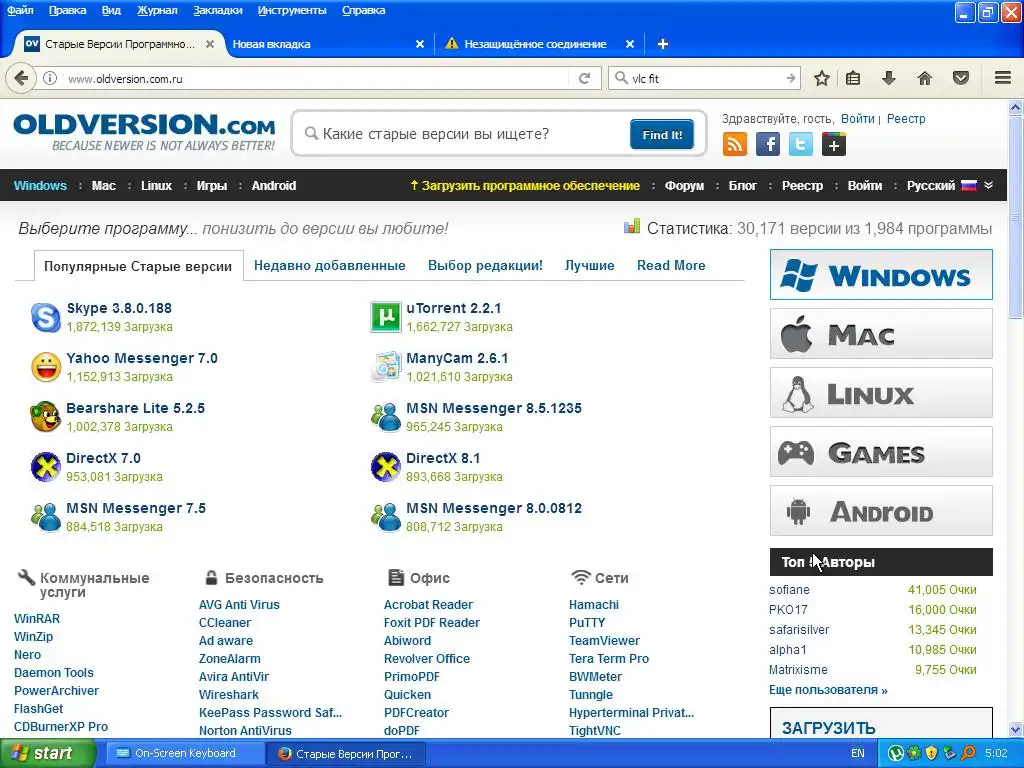Expand the Русский language dropdown chevron
This screenshot has width=1024, height=768.
989,185
